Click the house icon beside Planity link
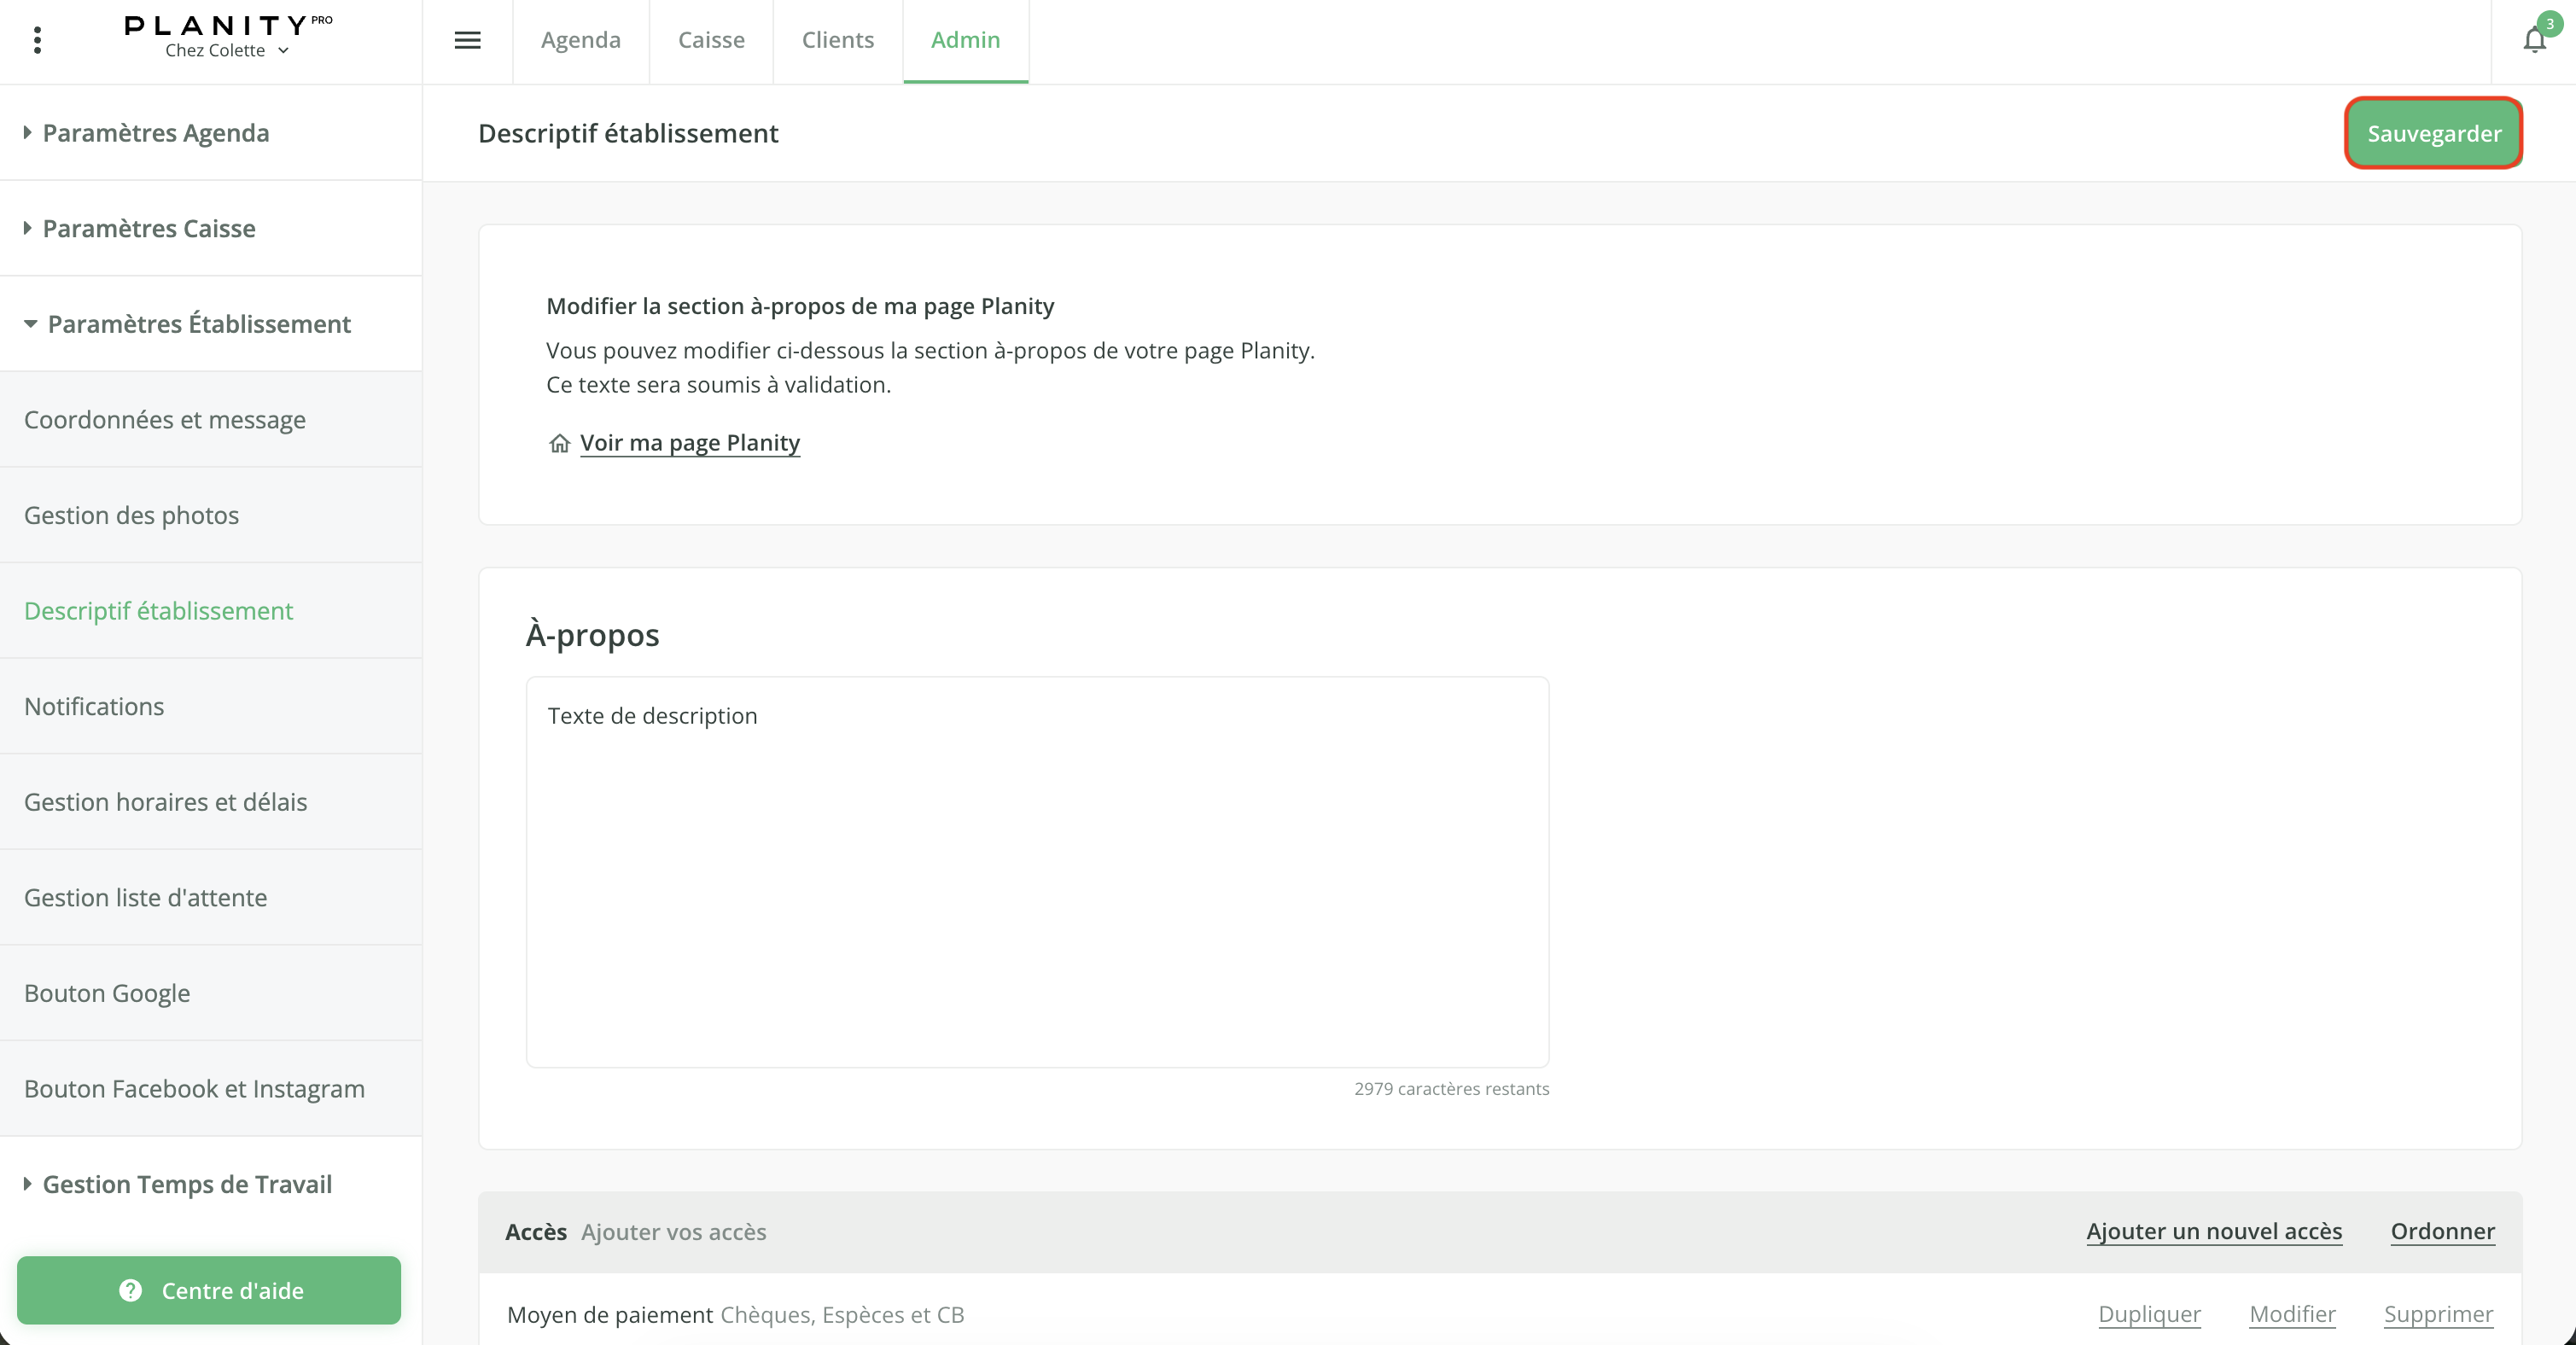Image resolution: width=2576 pixels, height=1345 pixels. pyautogui.click(x=559, y=443)
